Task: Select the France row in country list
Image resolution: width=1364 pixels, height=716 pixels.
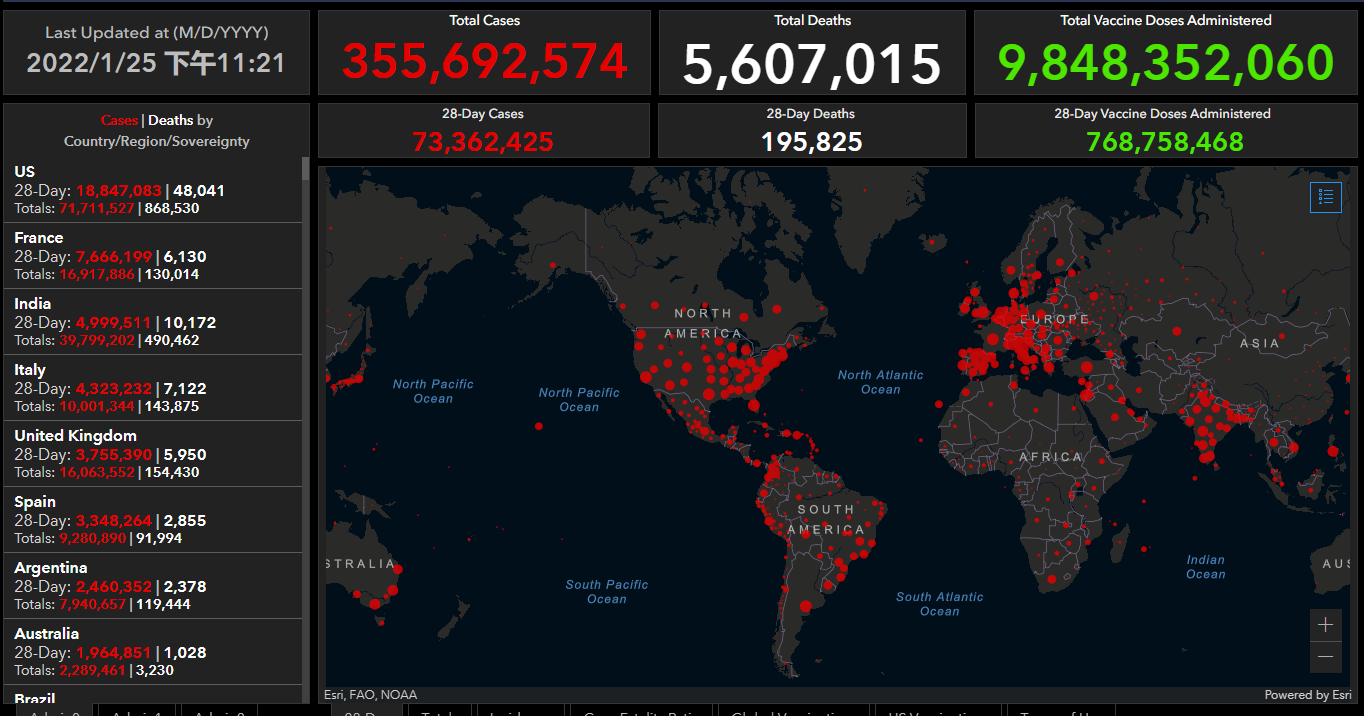Action: pyautogui.click(x=152, y=256)
